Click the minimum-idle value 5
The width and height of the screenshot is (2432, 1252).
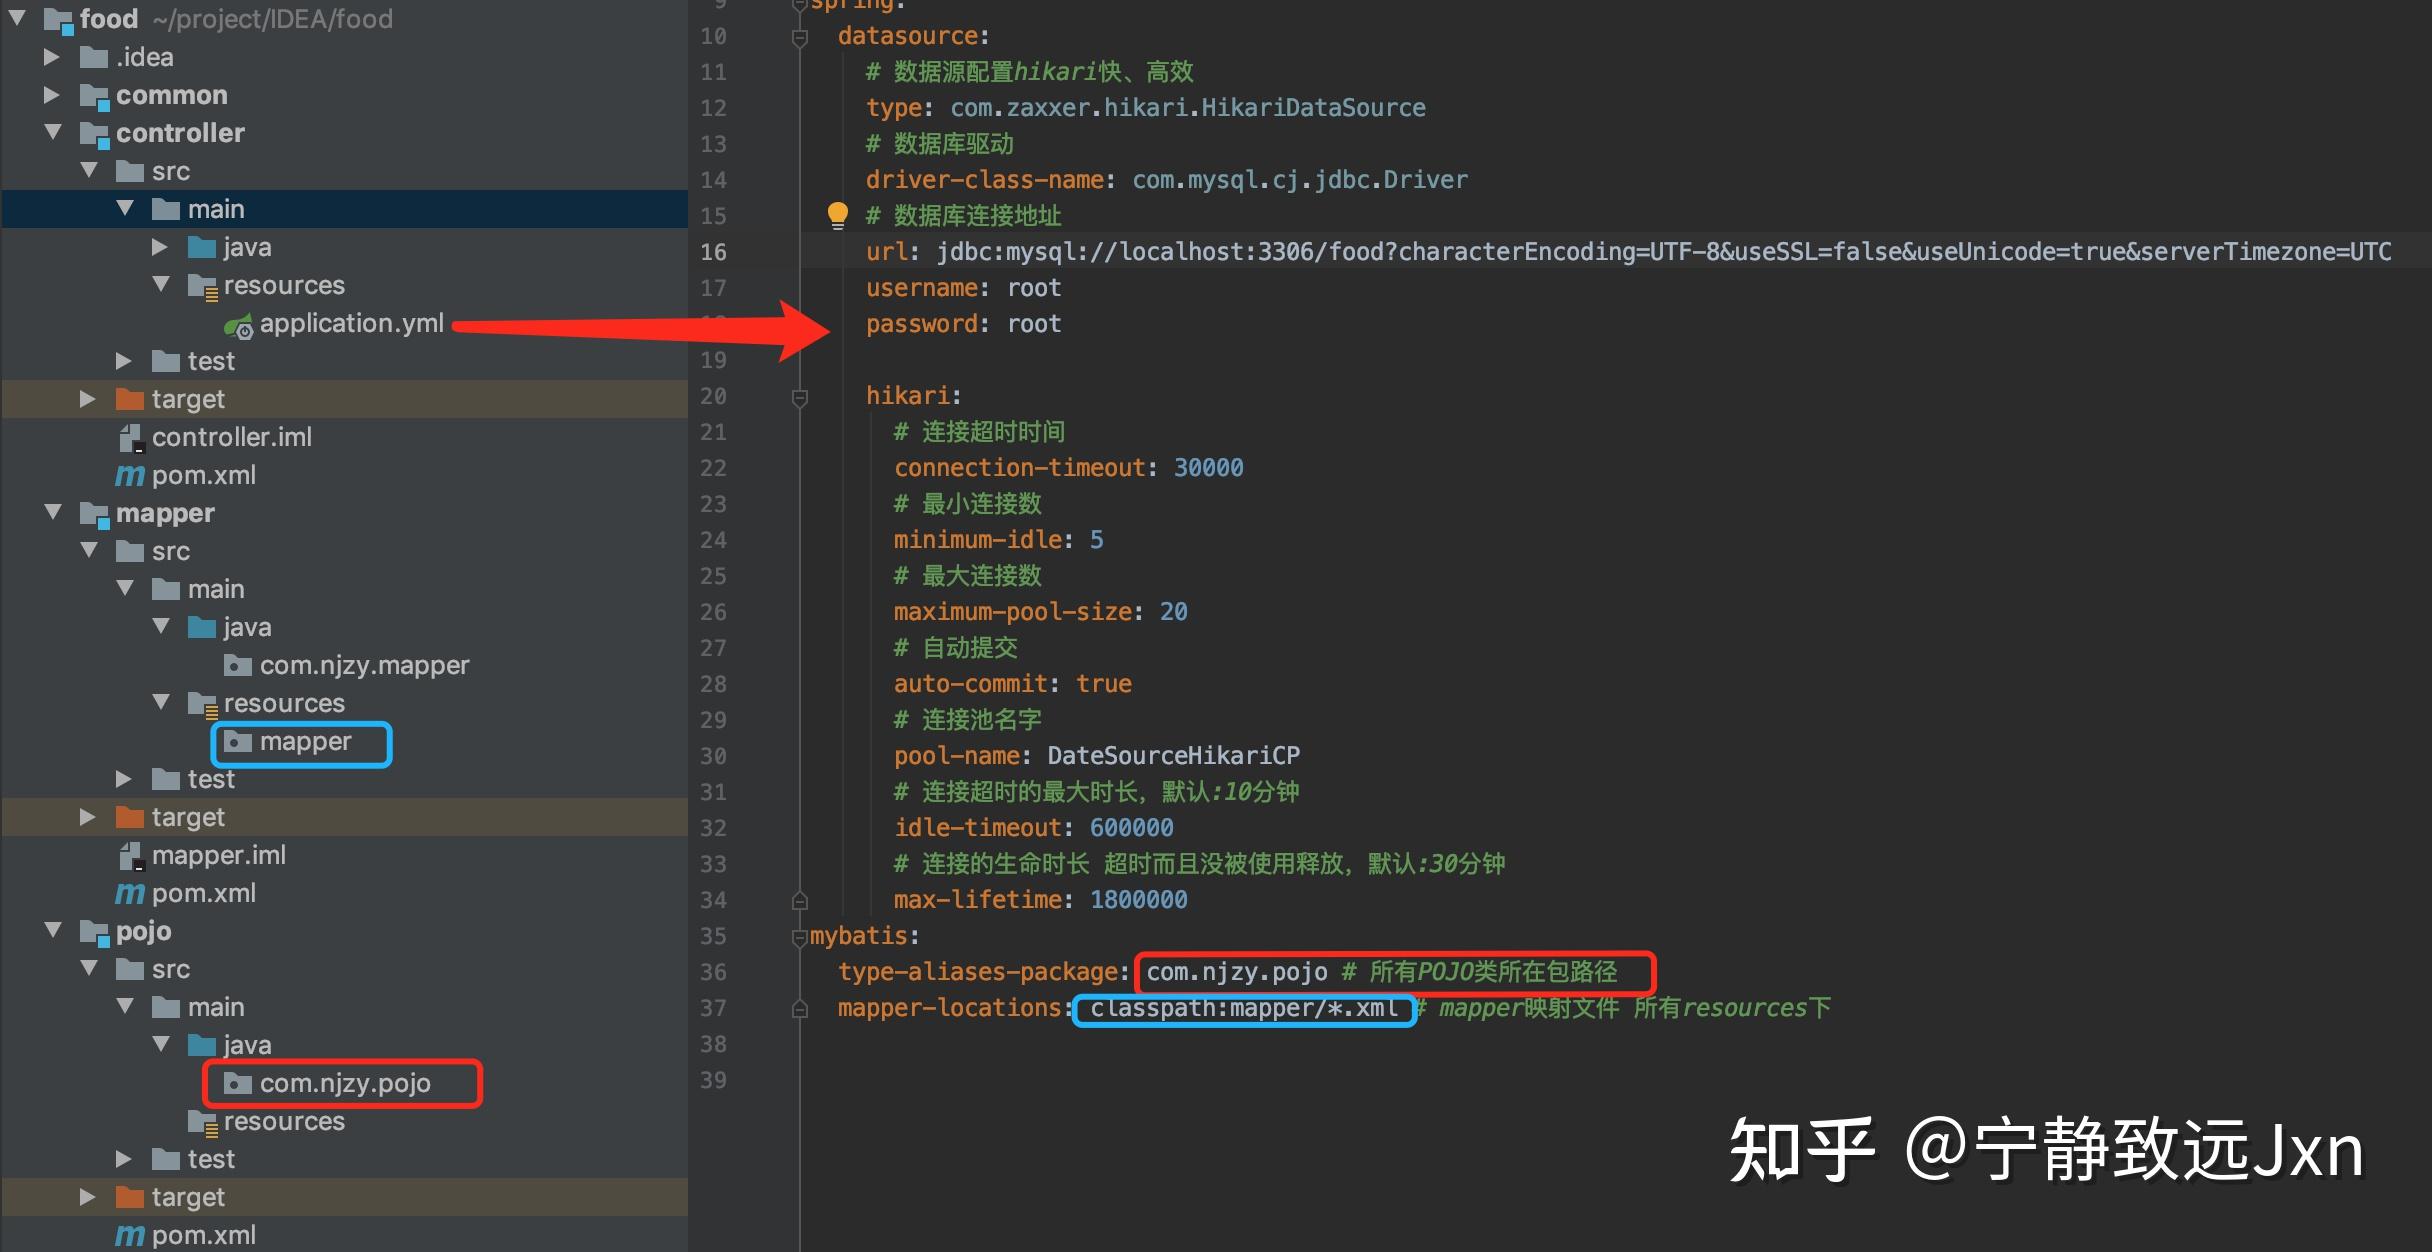tap(1096, 540)
